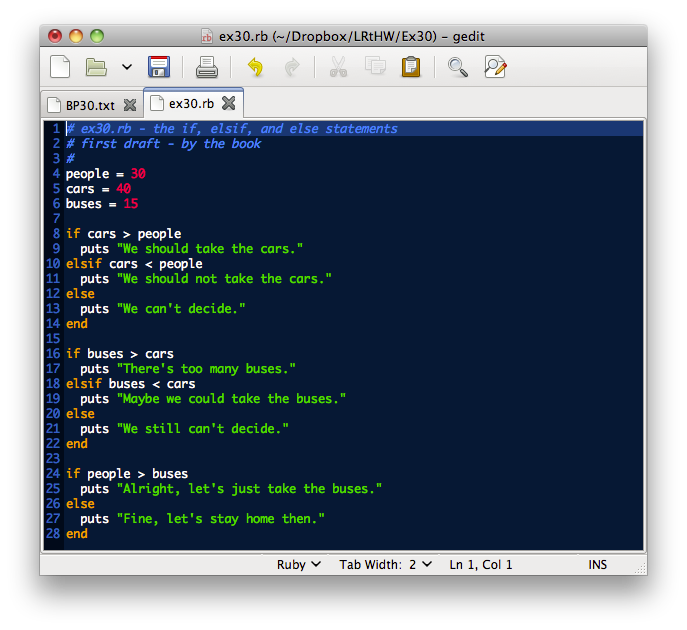Image resolution: width=687 pixels, height=630 pixels.
Task: Toggle the INS insert mode indicator
Action: click(597, 564)
